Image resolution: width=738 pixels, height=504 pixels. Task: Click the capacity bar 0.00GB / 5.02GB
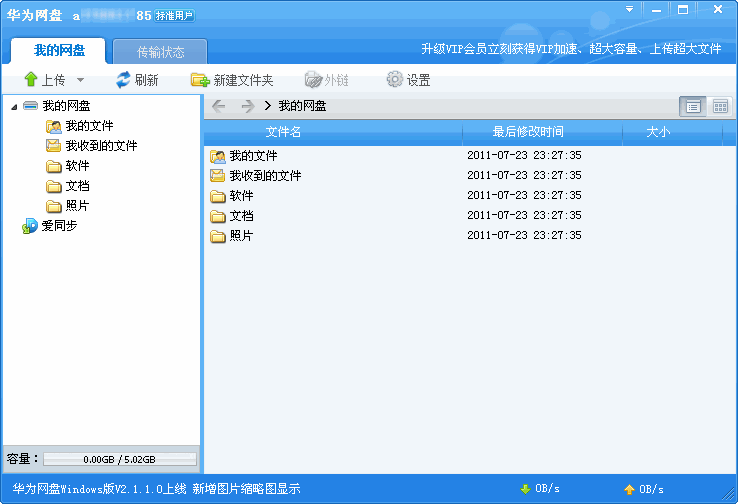click(x=120, y=459)
